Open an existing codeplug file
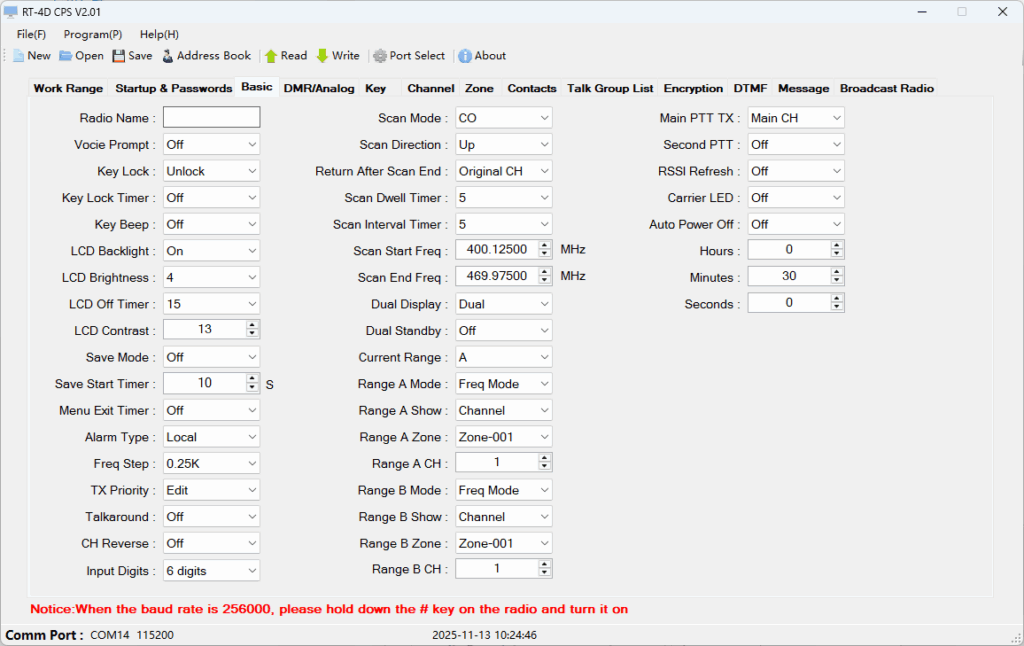Screen dimensions: 1024x646 [80, 56]
